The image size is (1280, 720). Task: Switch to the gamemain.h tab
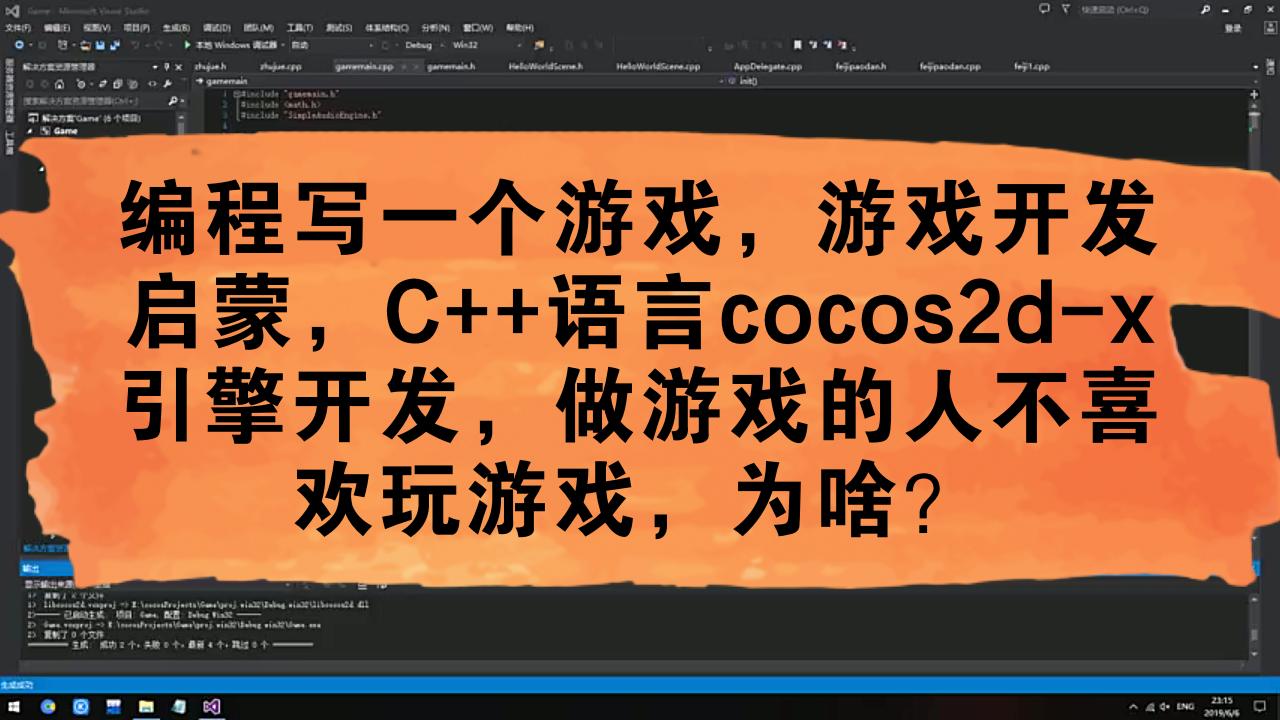tap(451, 66)
